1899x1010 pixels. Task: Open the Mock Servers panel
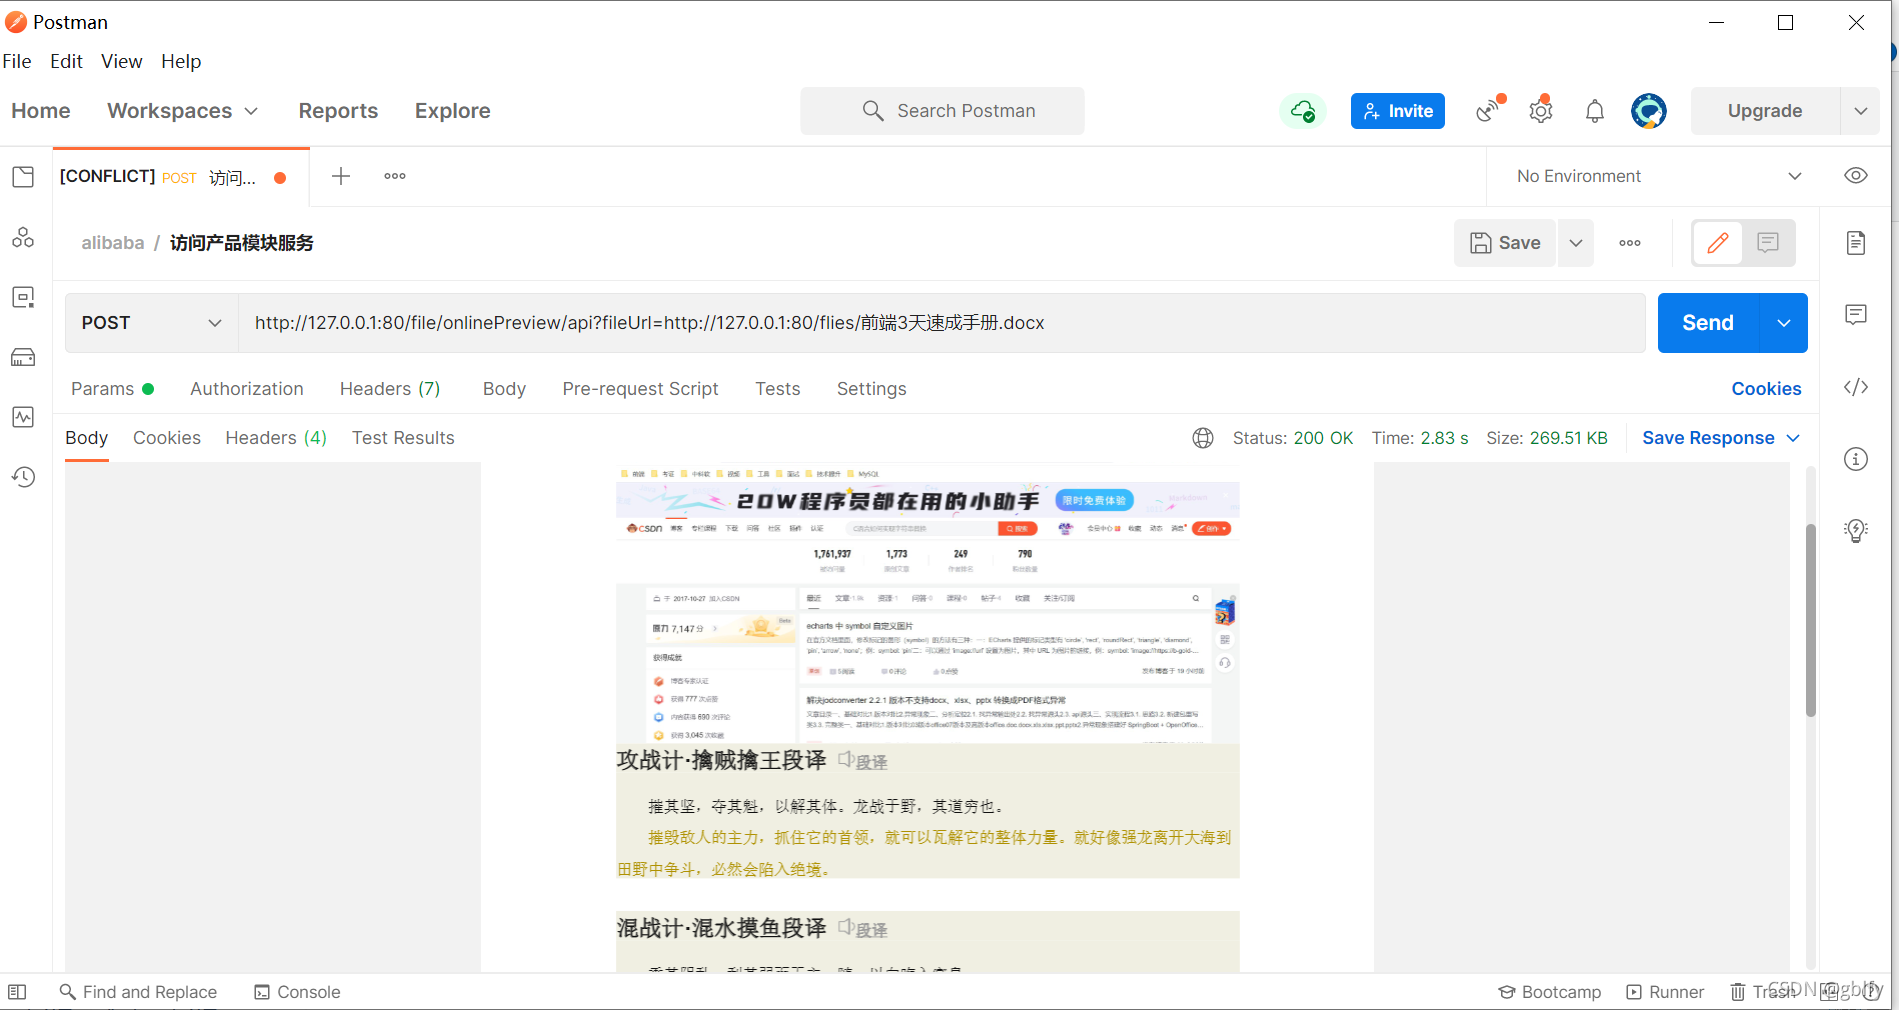(x=23, y=357)
